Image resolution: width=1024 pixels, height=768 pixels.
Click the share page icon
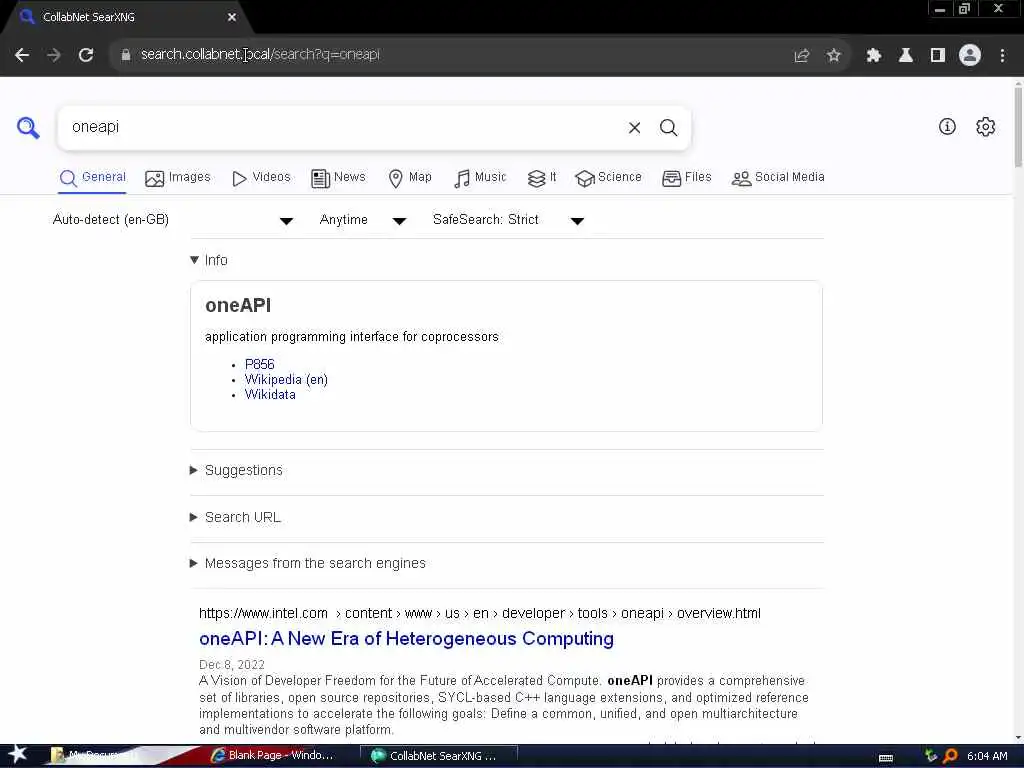pos(802,56)
